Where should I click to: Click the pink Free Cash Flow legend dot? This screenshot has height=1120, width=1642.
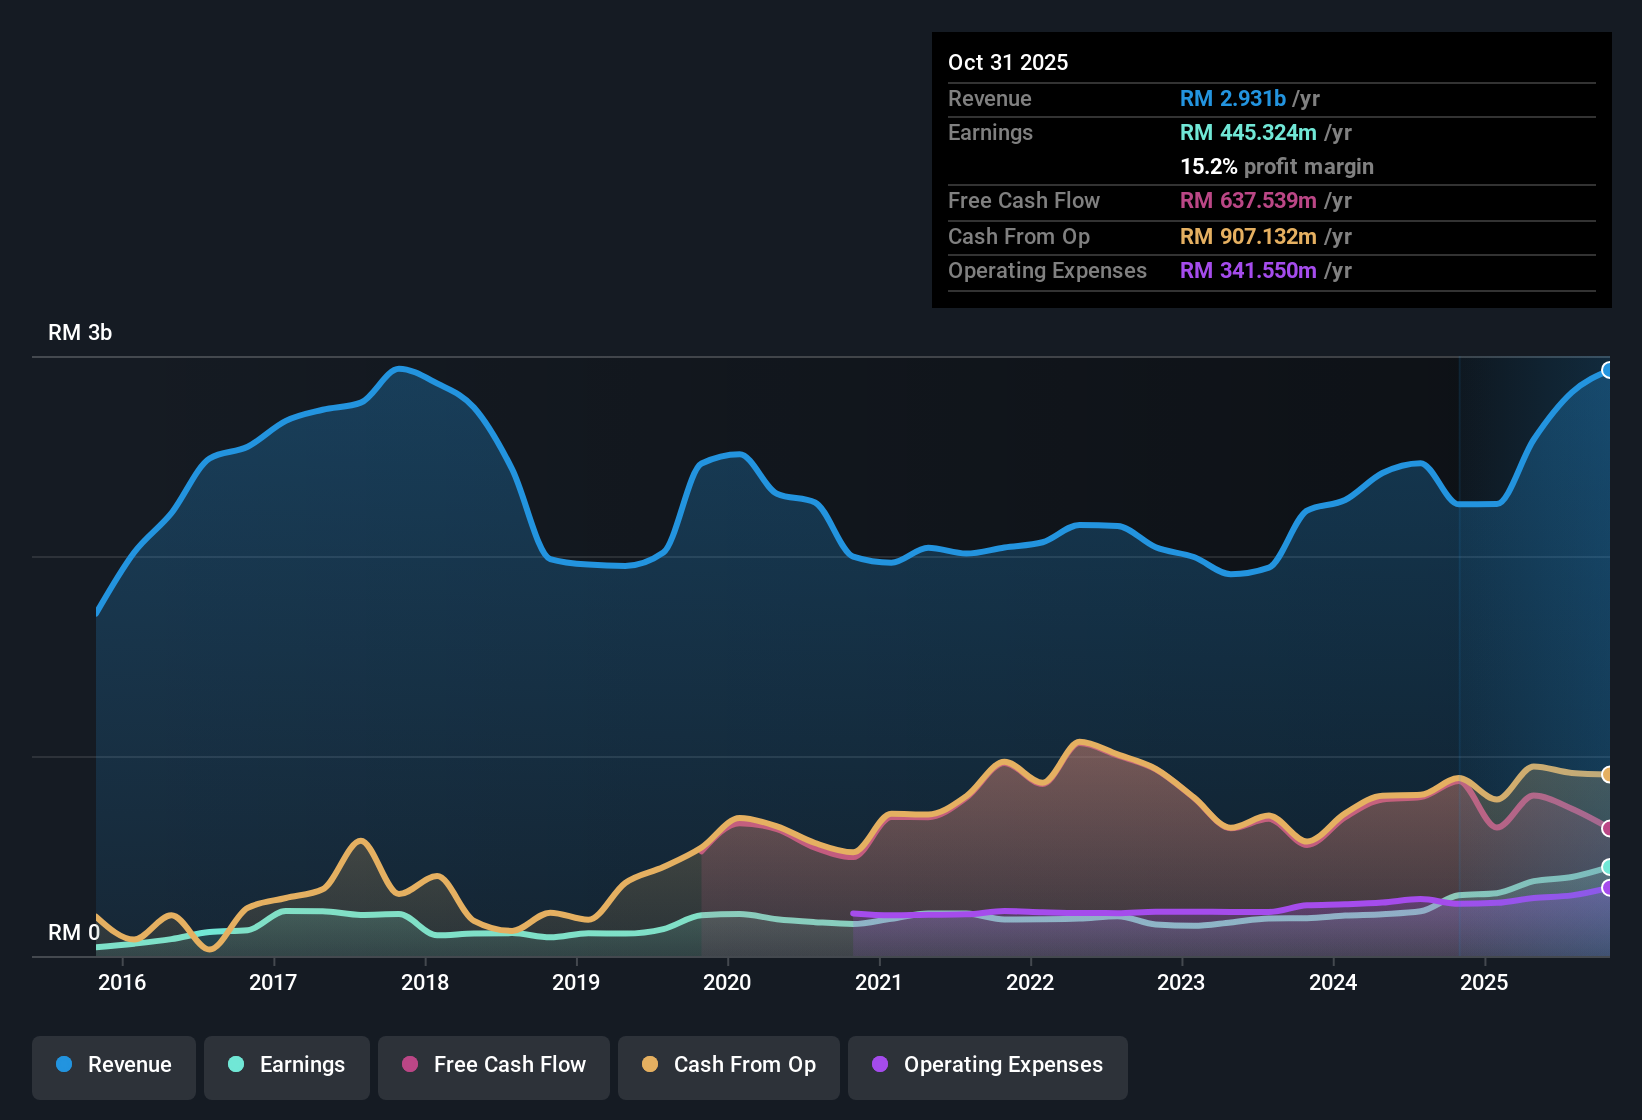409,1065
